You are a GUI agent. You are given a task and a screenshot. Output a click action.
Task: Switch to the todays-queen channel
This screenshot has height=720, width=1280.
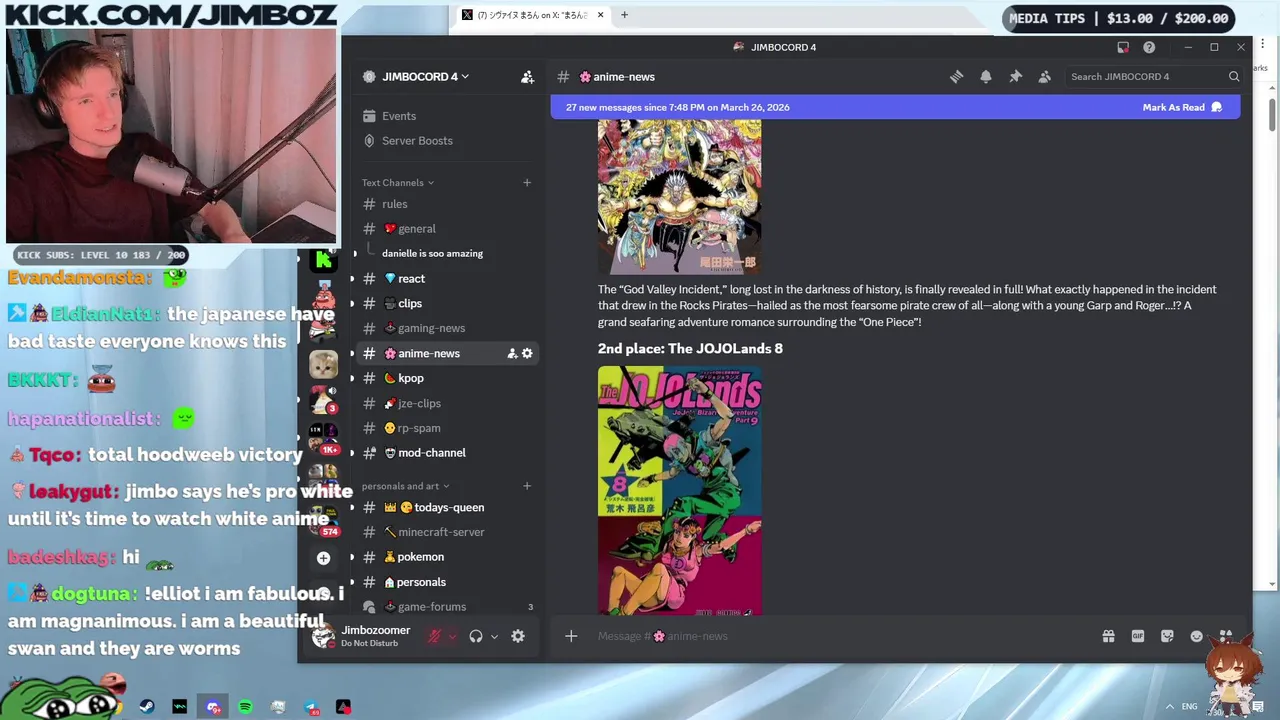(447, 507)
